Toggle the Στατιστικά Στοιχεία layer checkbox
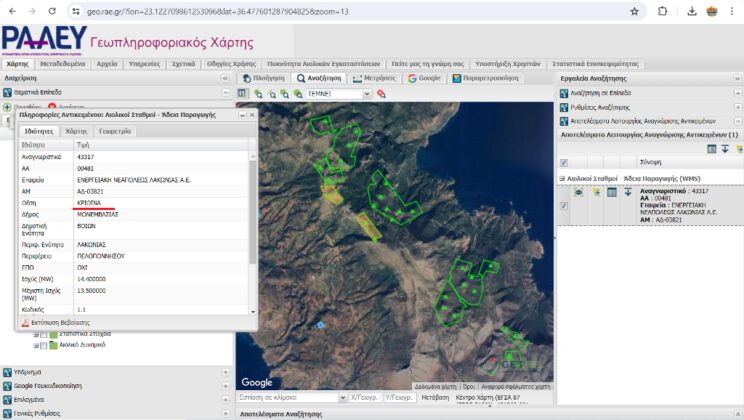 pyautogui.click(x=44, y=334)
